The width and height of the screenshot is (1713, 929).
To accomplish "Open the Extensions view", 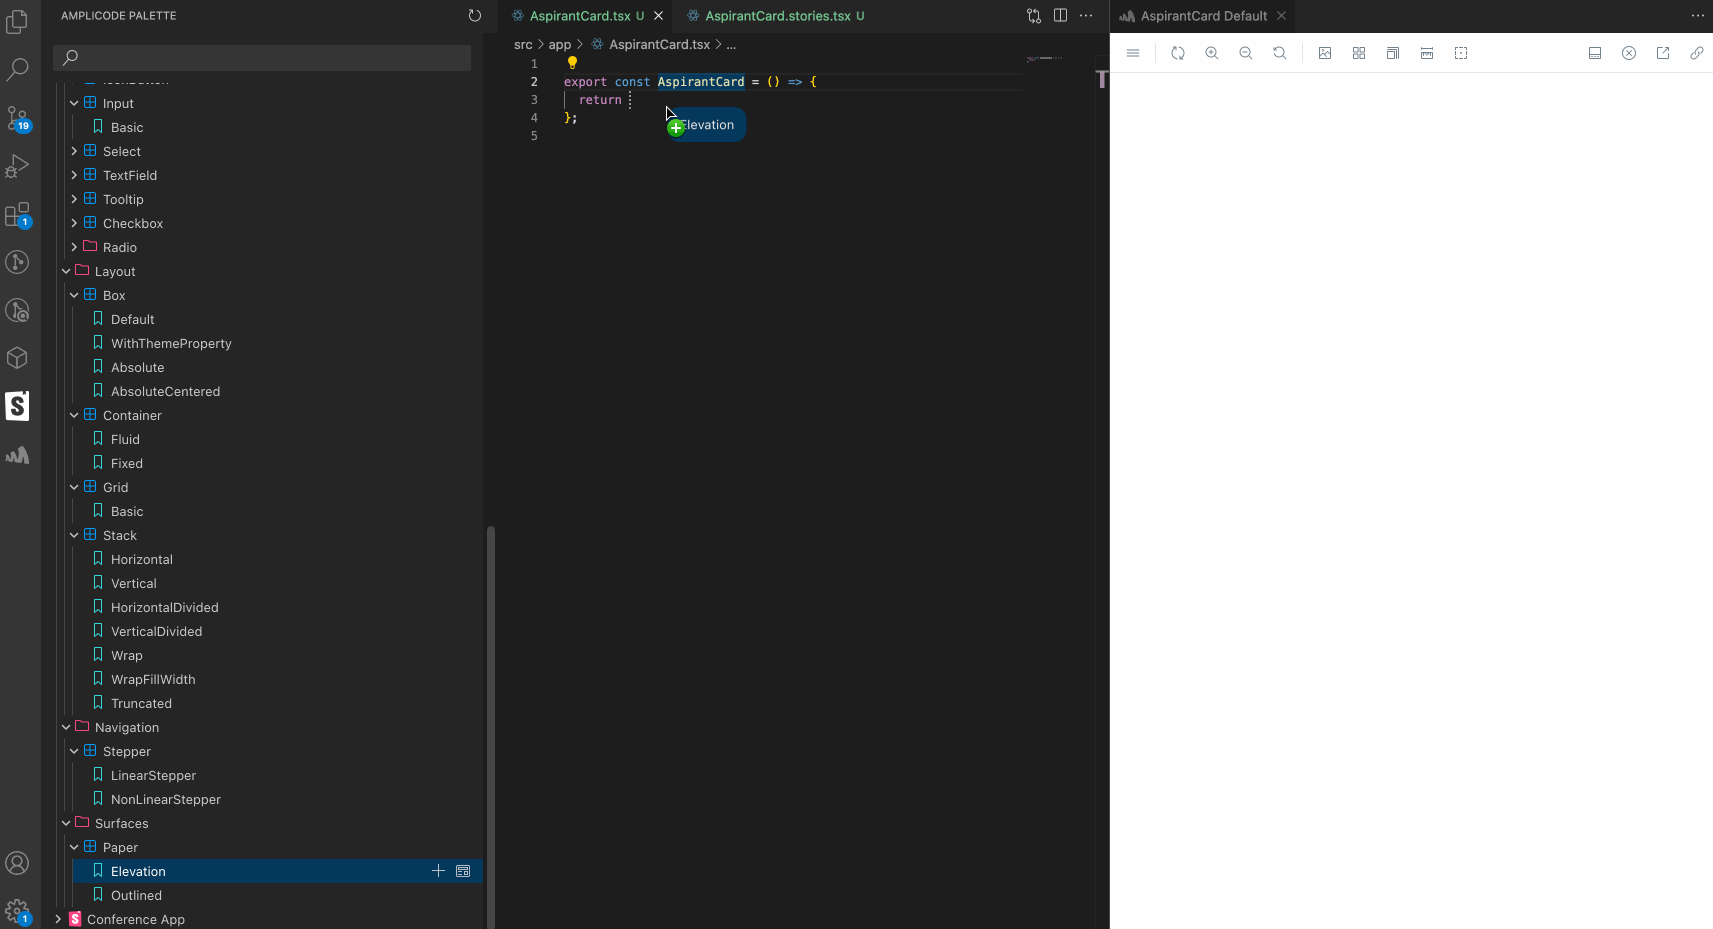I will coord(17,214).
